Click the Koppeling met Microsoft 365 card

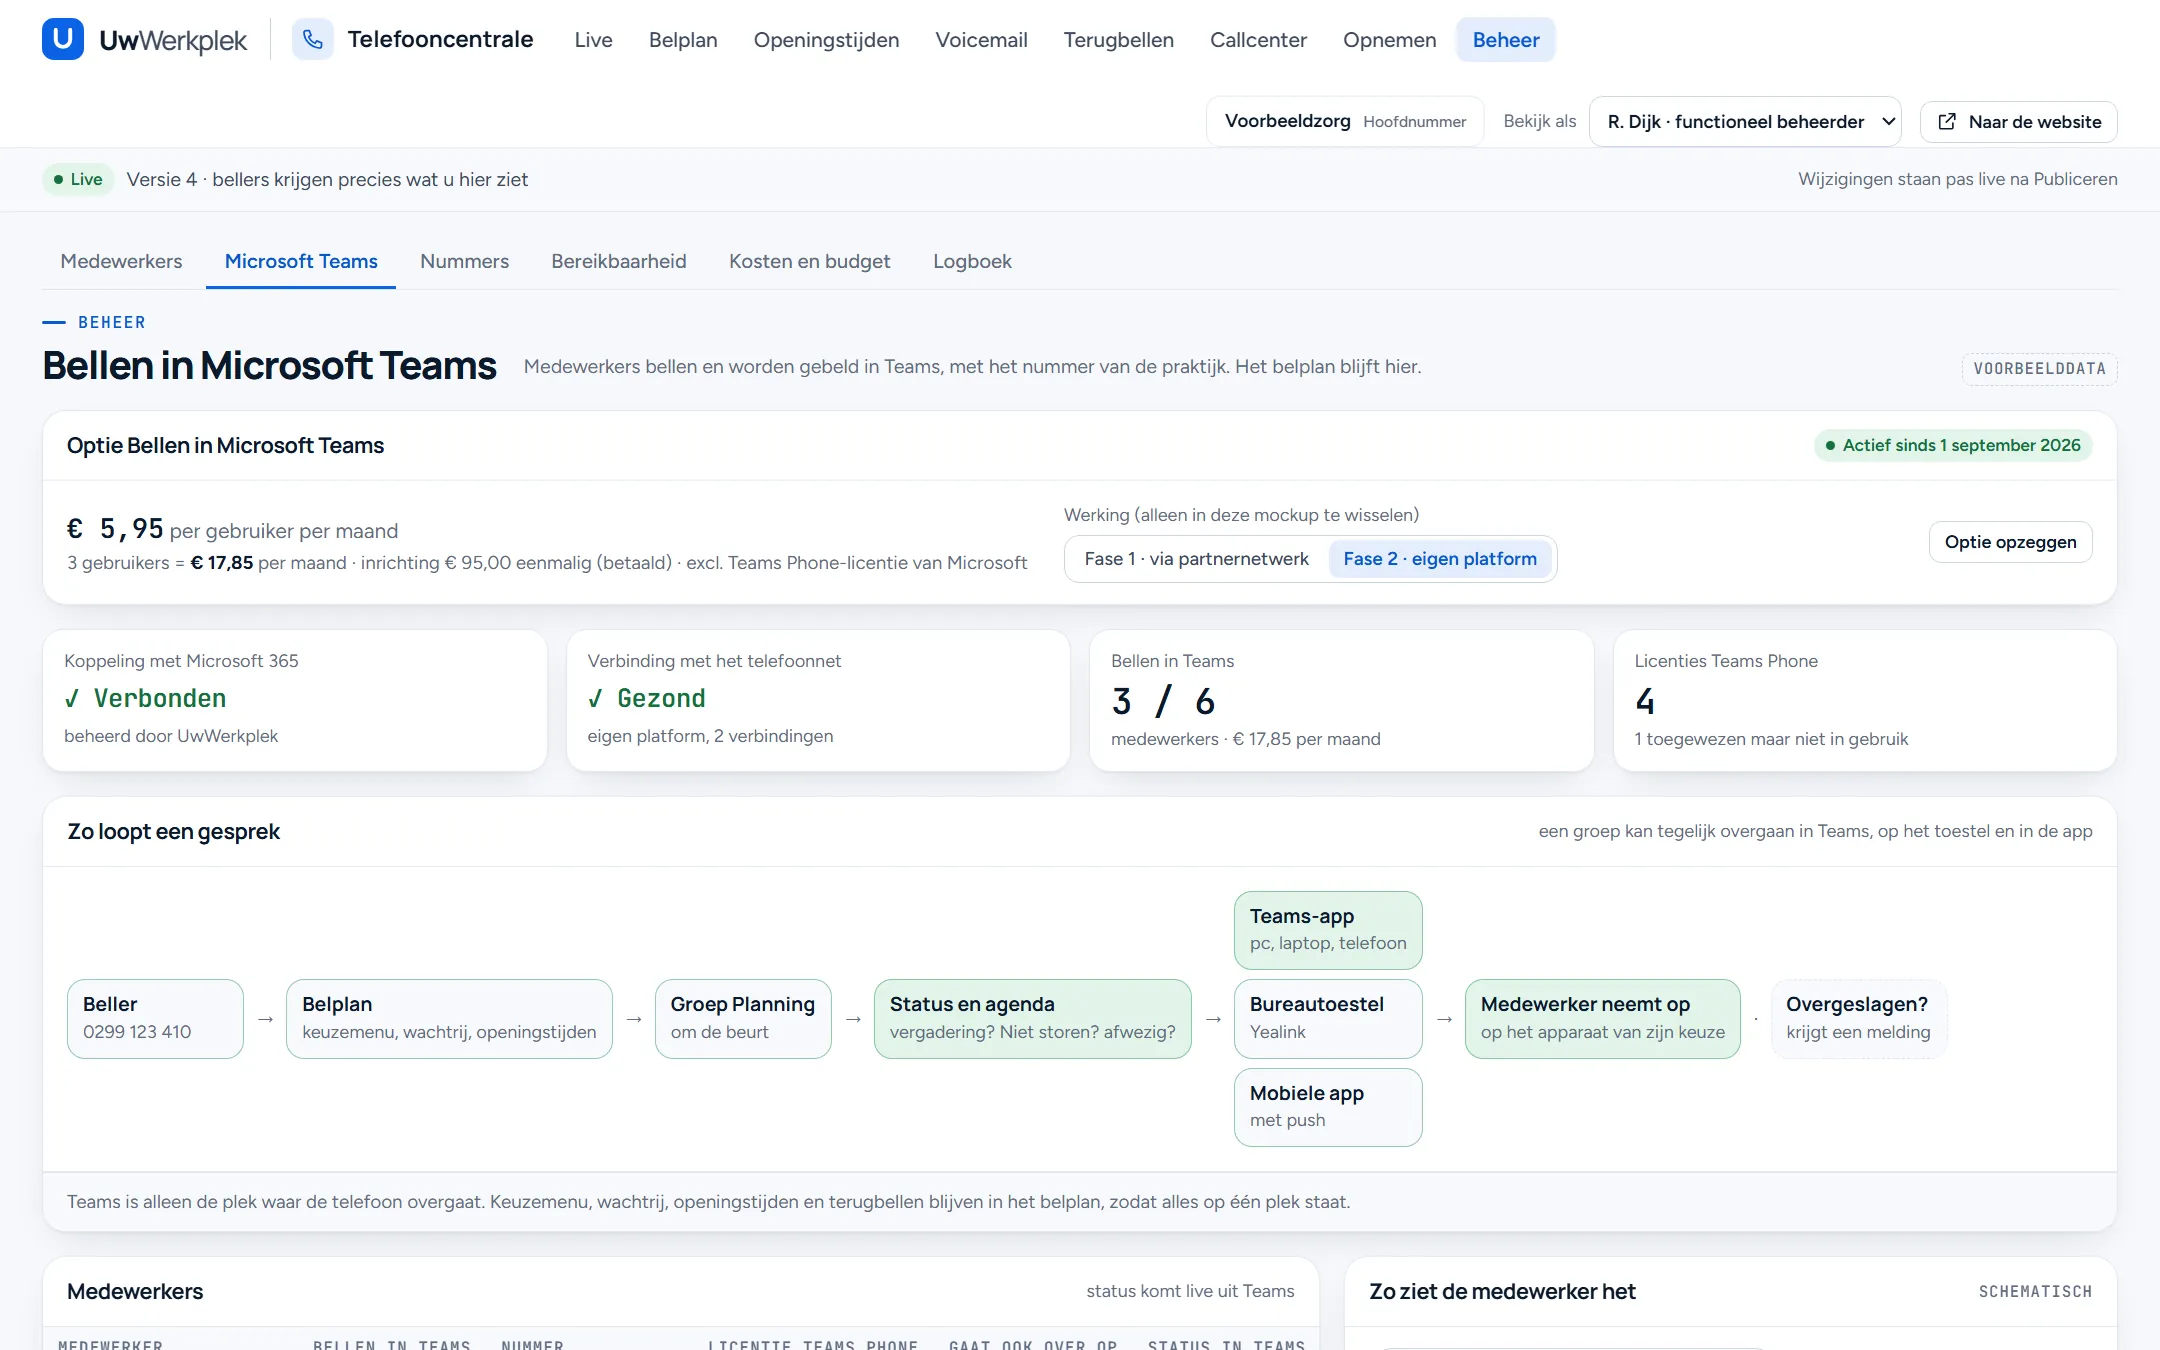pos(295,700)
